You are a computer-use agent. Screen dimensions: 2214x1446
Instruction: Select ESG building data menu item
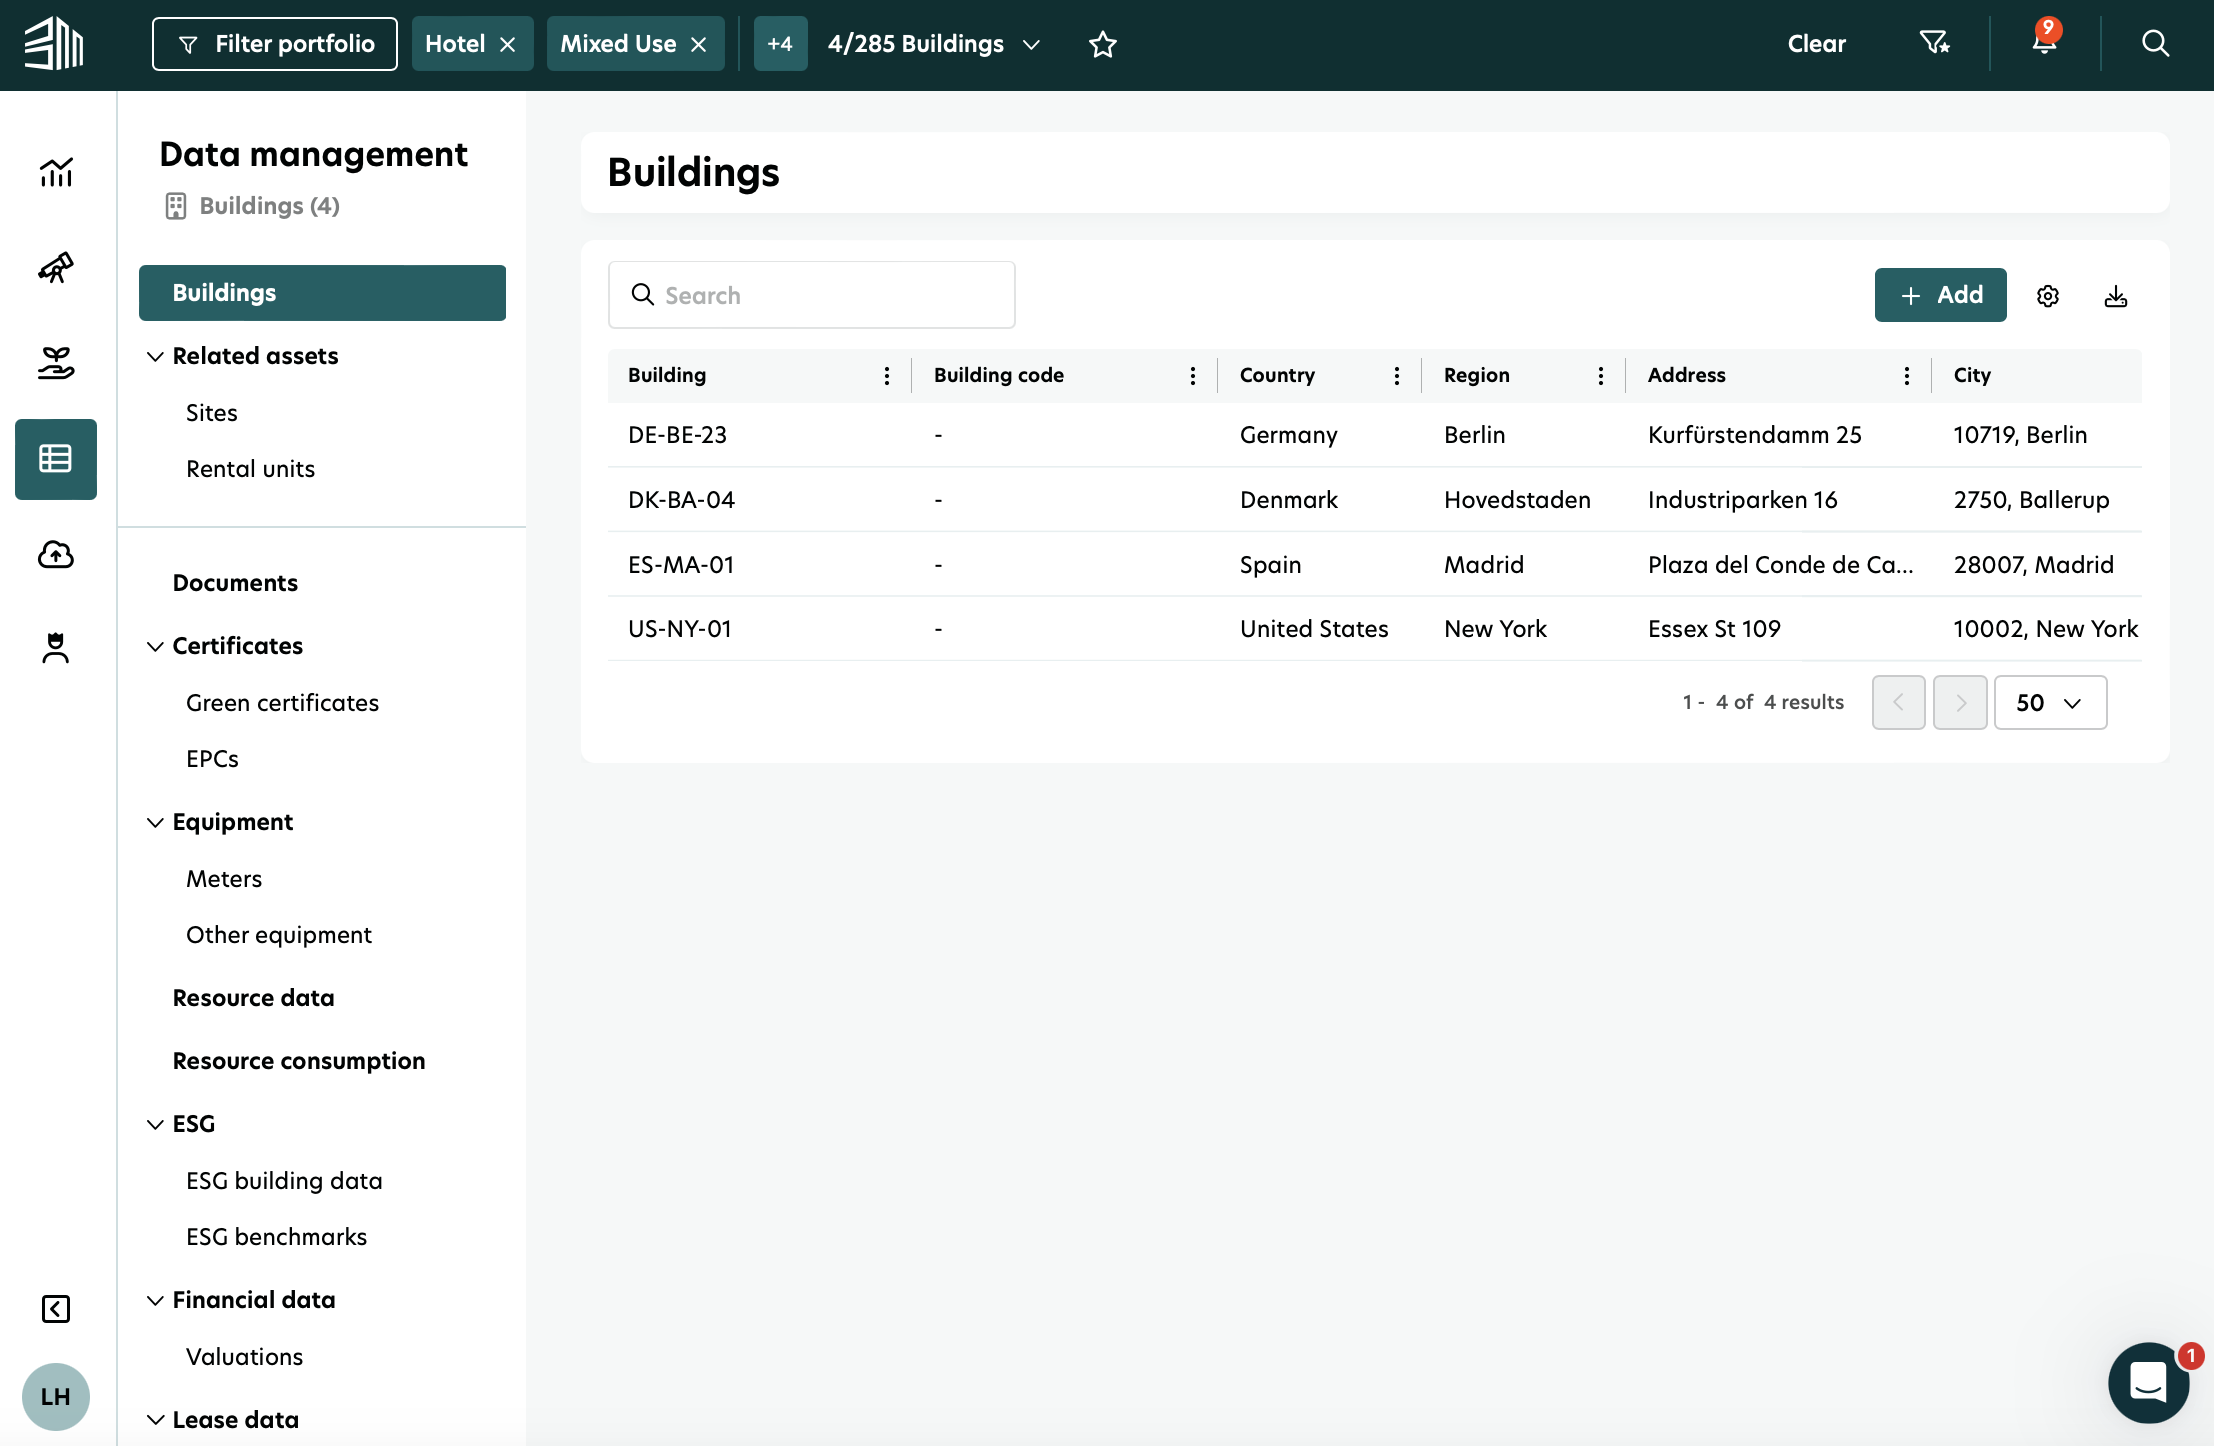[284, 1181]
